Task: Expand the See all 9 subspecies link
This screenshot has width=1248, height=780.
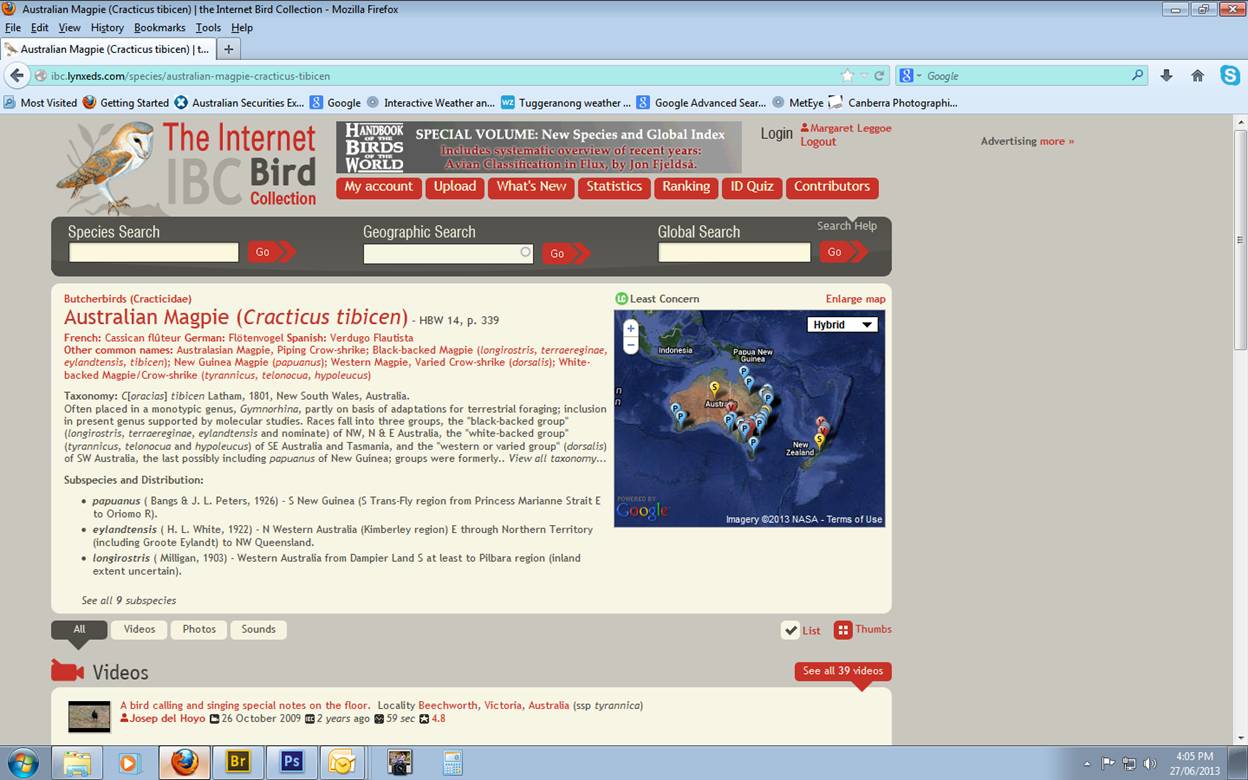Action: 128,601
